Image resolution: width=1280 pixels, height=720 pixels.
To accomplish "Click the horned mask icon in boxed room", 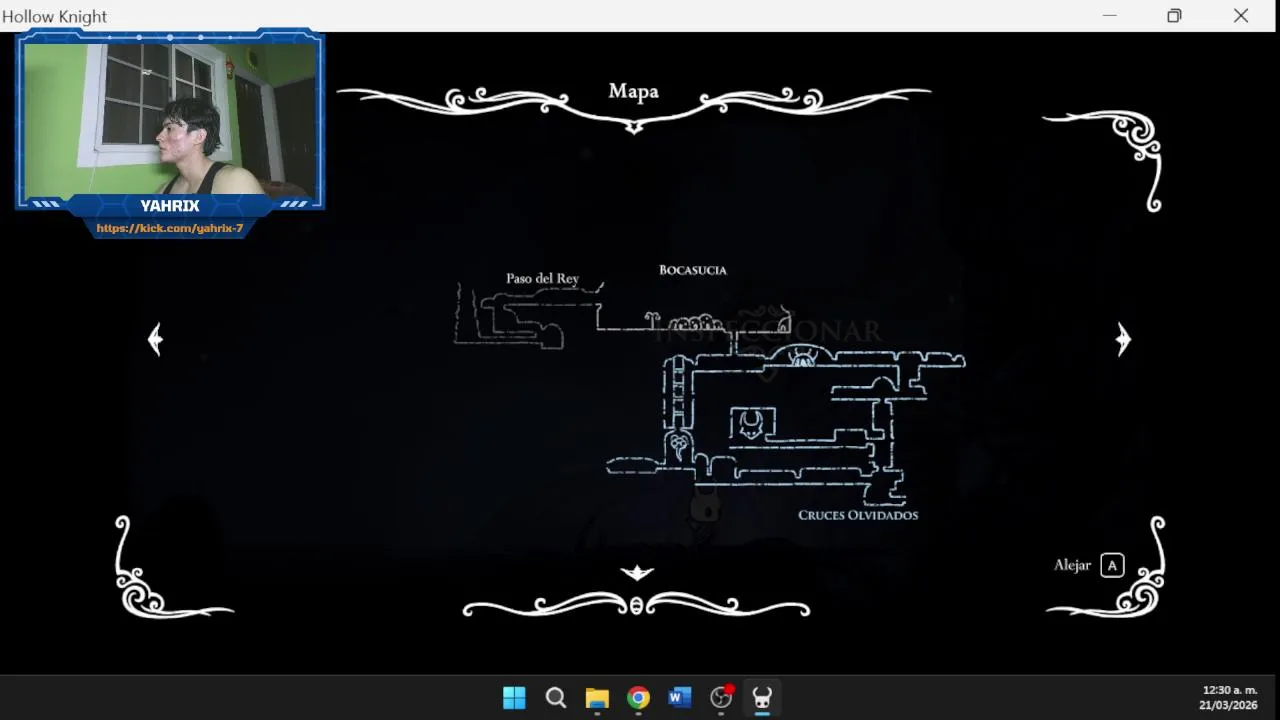I will tap(752, 424).
